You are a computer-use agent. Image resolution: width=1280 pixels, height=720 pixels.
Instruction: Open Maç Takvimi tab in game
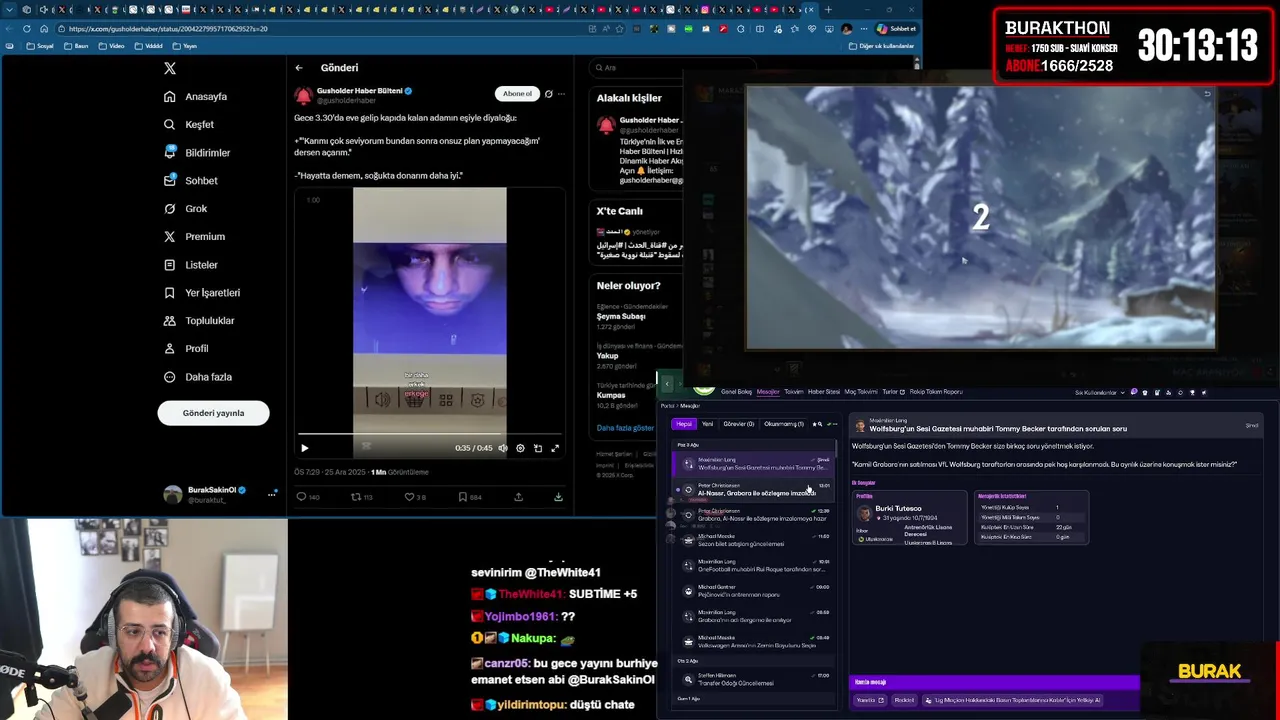pyautogui.click(x=861, y=392)
